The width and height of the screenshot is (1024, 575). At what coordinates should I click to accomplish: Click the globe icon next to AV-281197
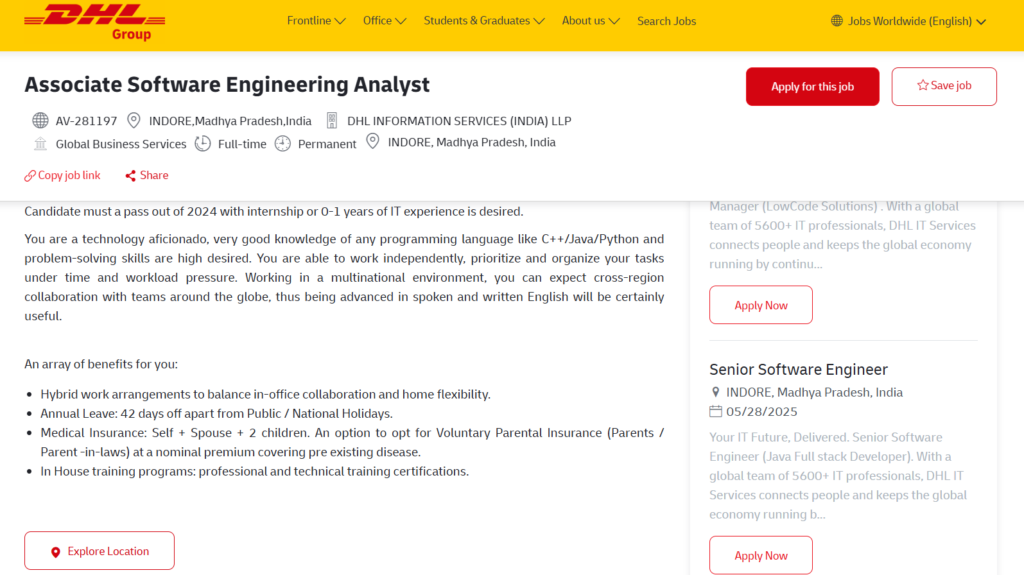click(40, 121)
